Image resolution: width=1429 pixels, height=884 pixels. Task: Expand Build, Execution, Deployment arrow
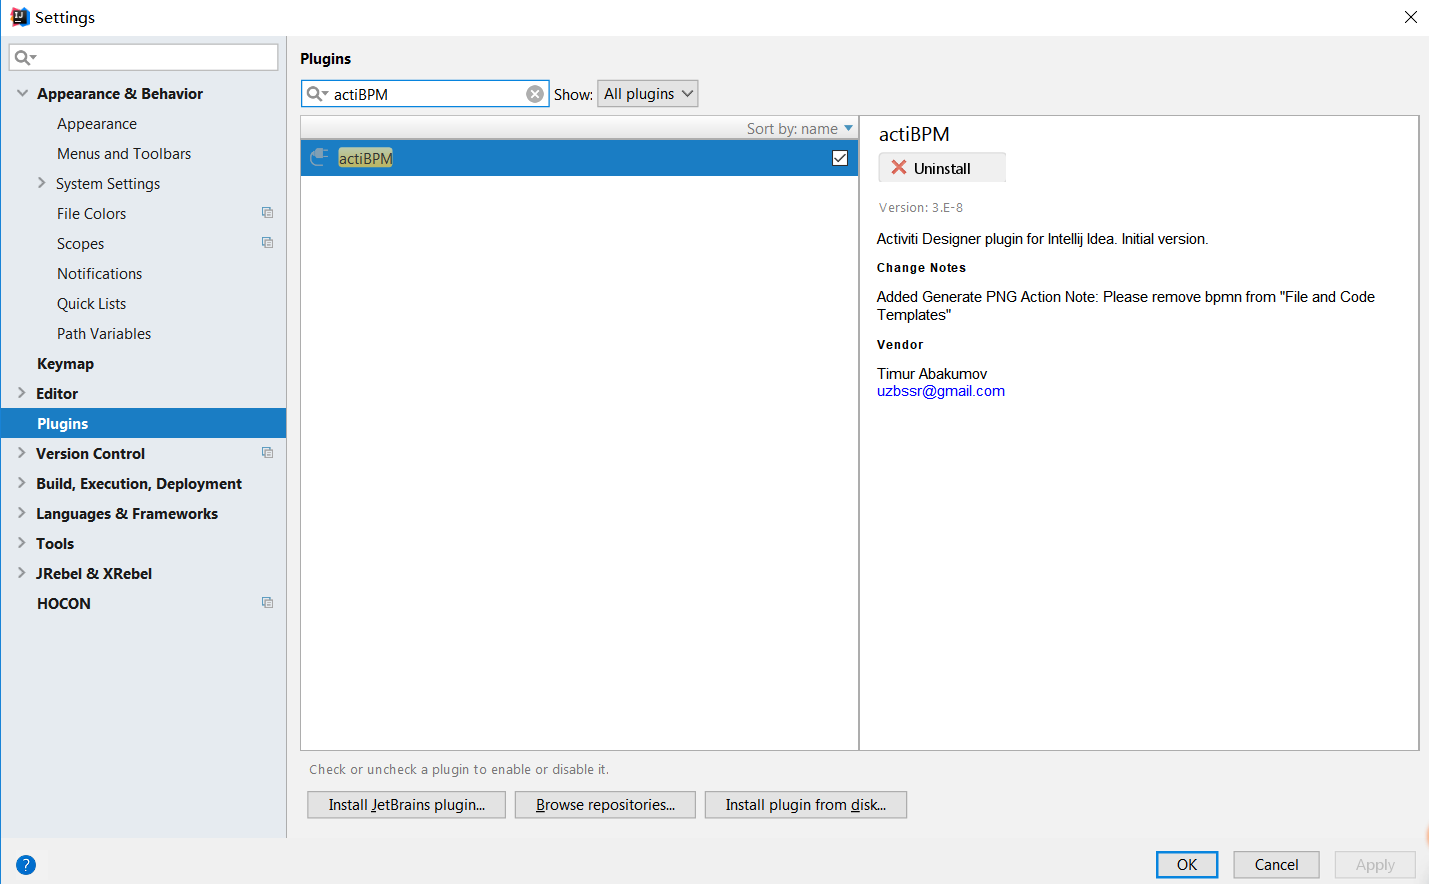coord(22,483)
